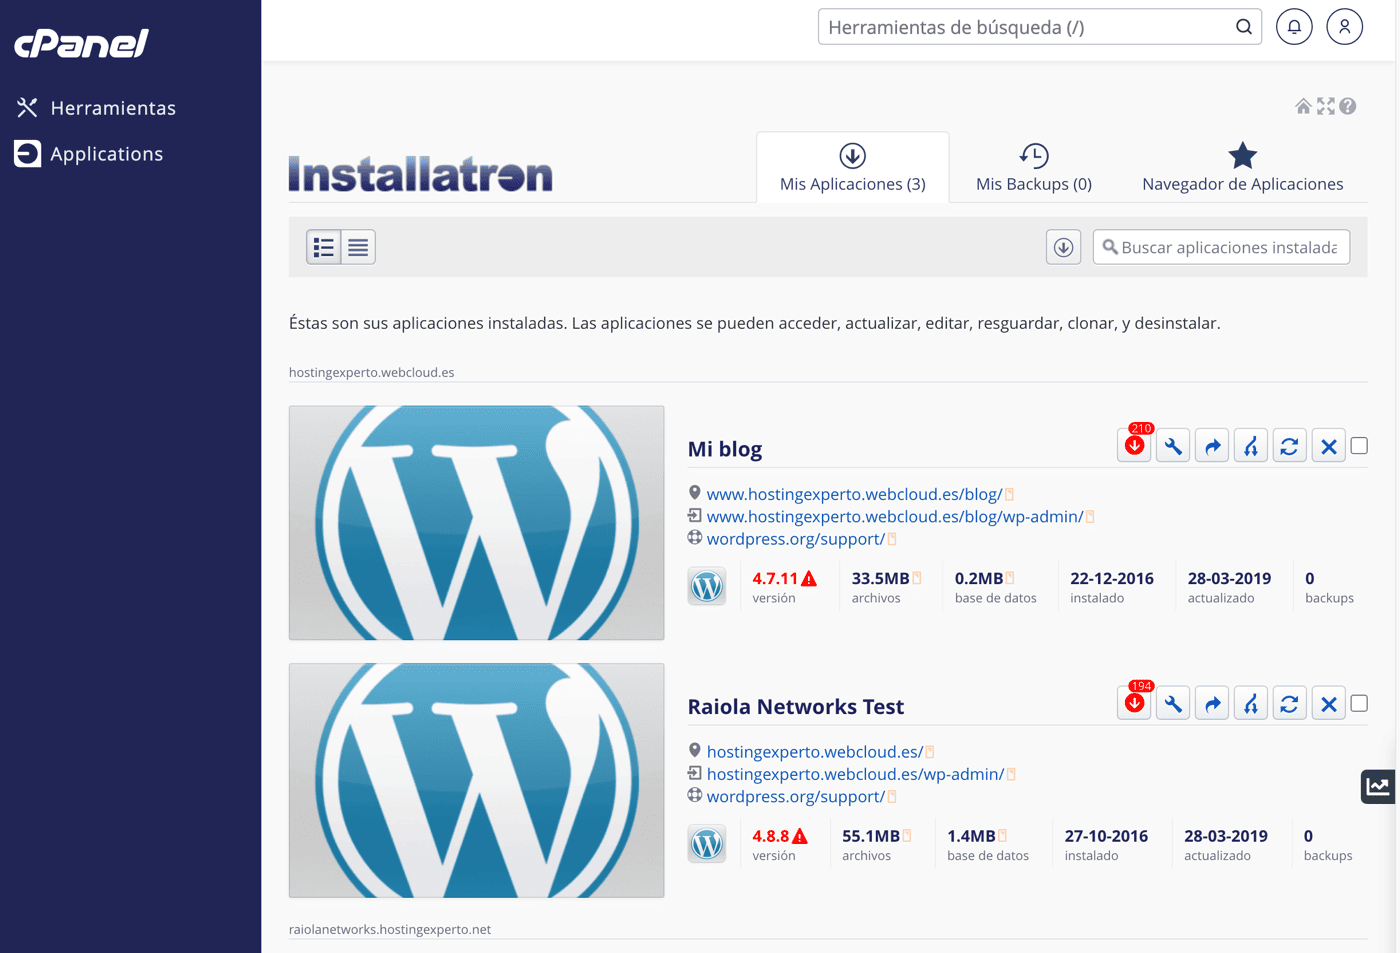Open the notifications bell
Image resolution: width=1400 pixels, height=953 pixels.
coord(1294,27)
